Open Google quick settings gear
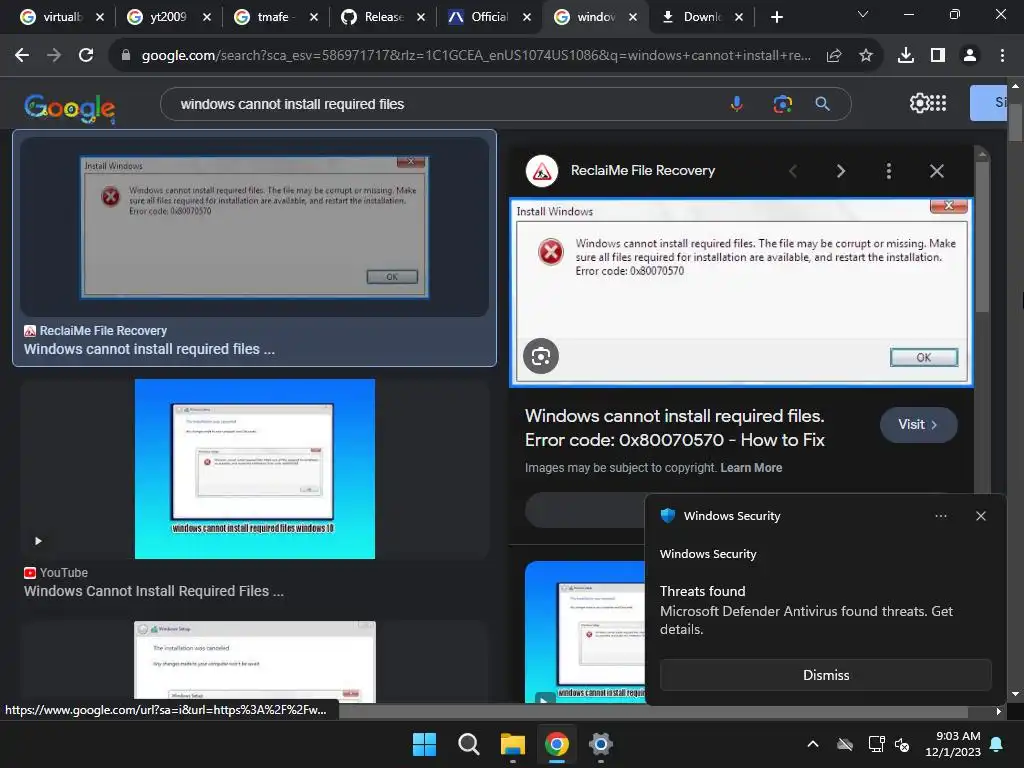Screen dimensions: 1024x768 (x=919, y=103)
